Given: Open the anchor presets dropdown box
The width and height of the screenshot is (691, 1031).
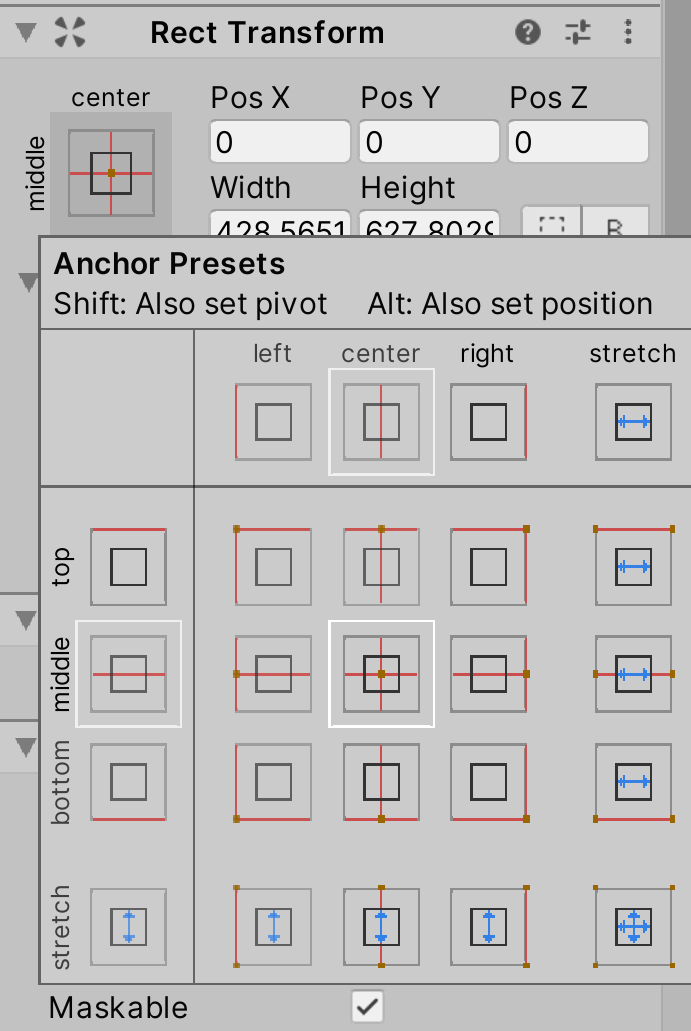Looking at the screenshot, I should [111, 173].
